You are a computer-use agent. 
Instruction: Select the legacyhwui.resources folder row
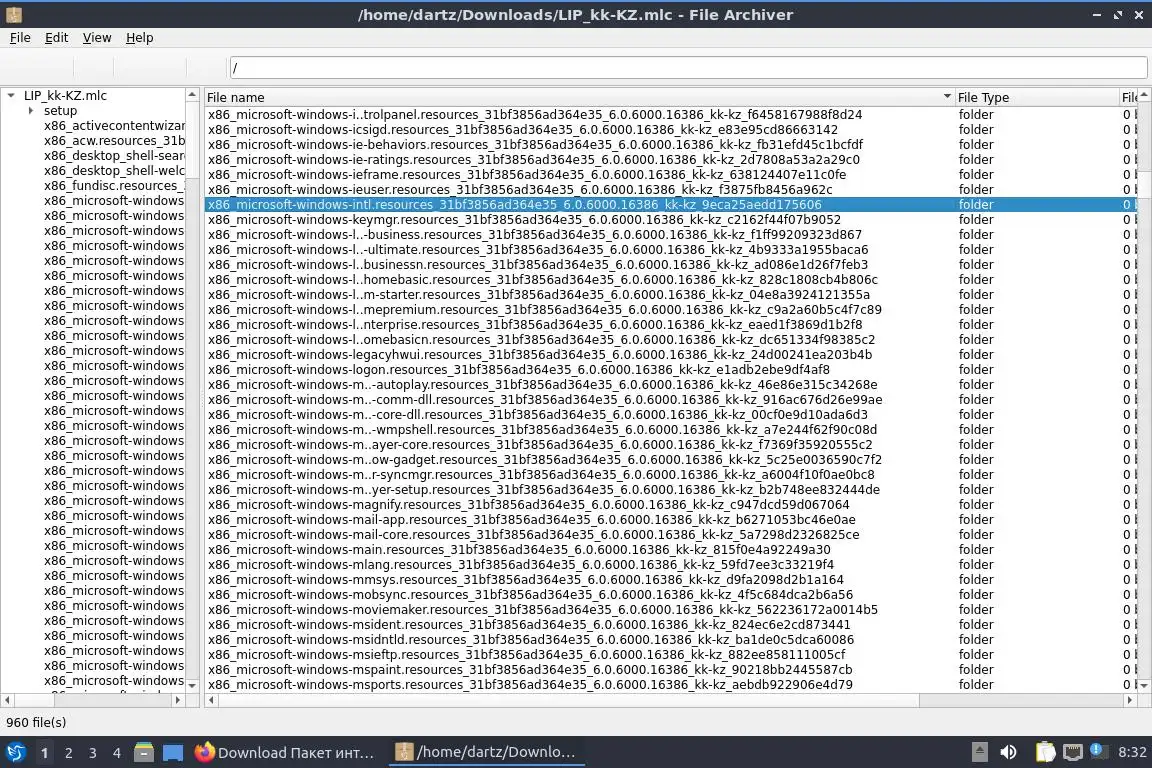pyautogui.click(x=671, y=355)
